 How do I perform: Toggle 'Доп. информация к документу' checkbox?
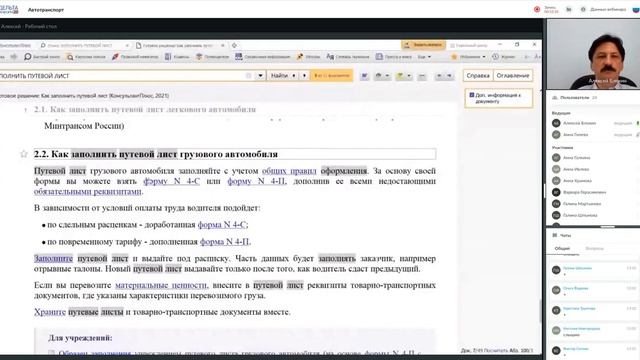tap(472, 95)
